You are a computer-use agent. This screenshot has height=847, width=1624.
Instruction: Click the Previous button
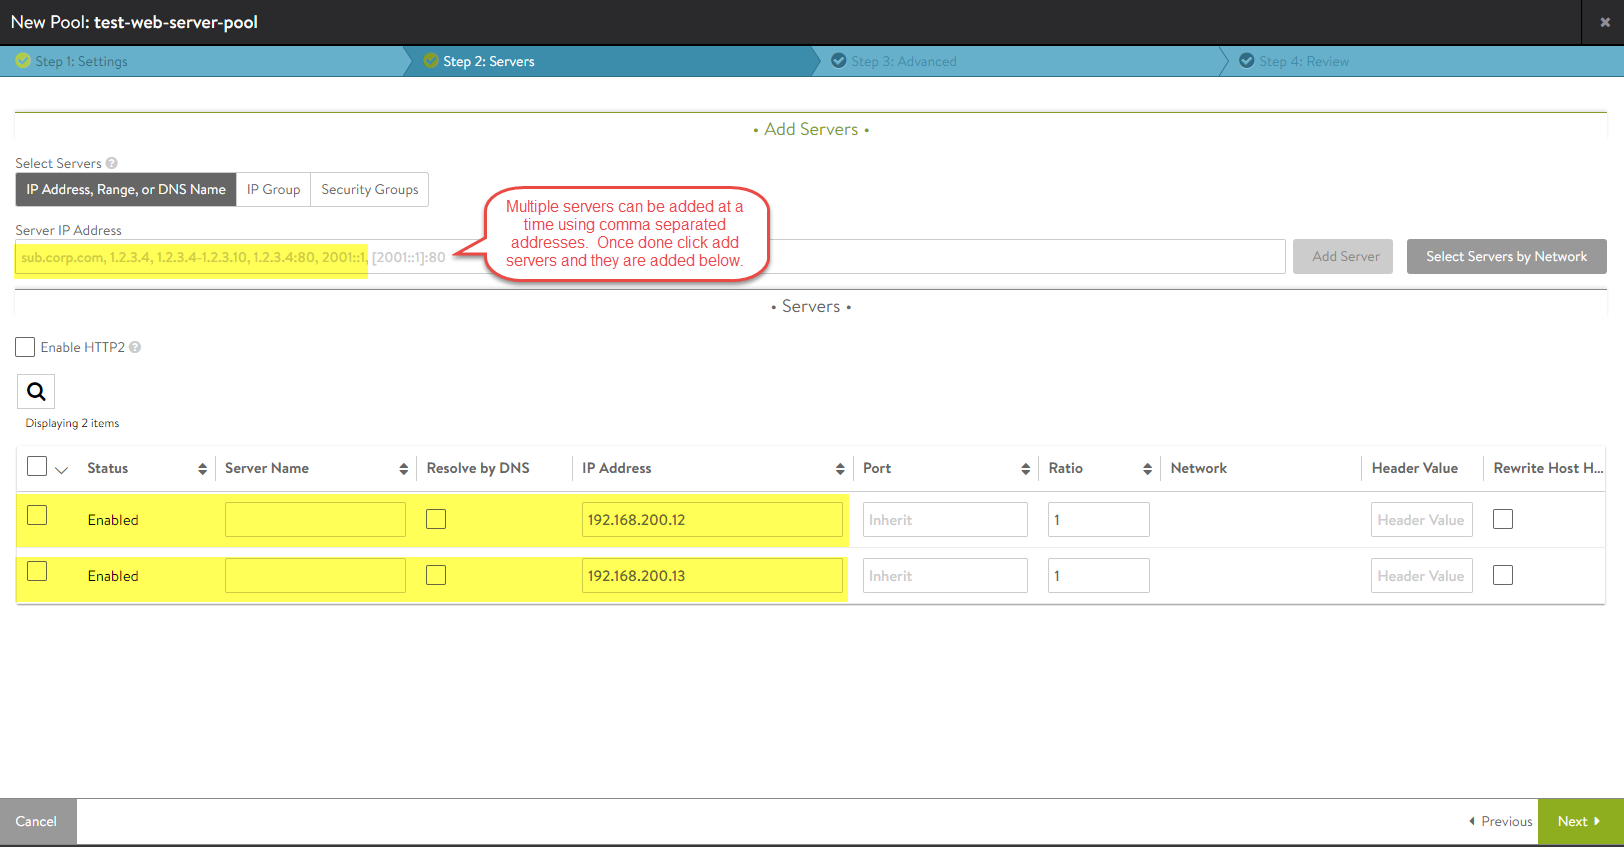pos(1500,821)
